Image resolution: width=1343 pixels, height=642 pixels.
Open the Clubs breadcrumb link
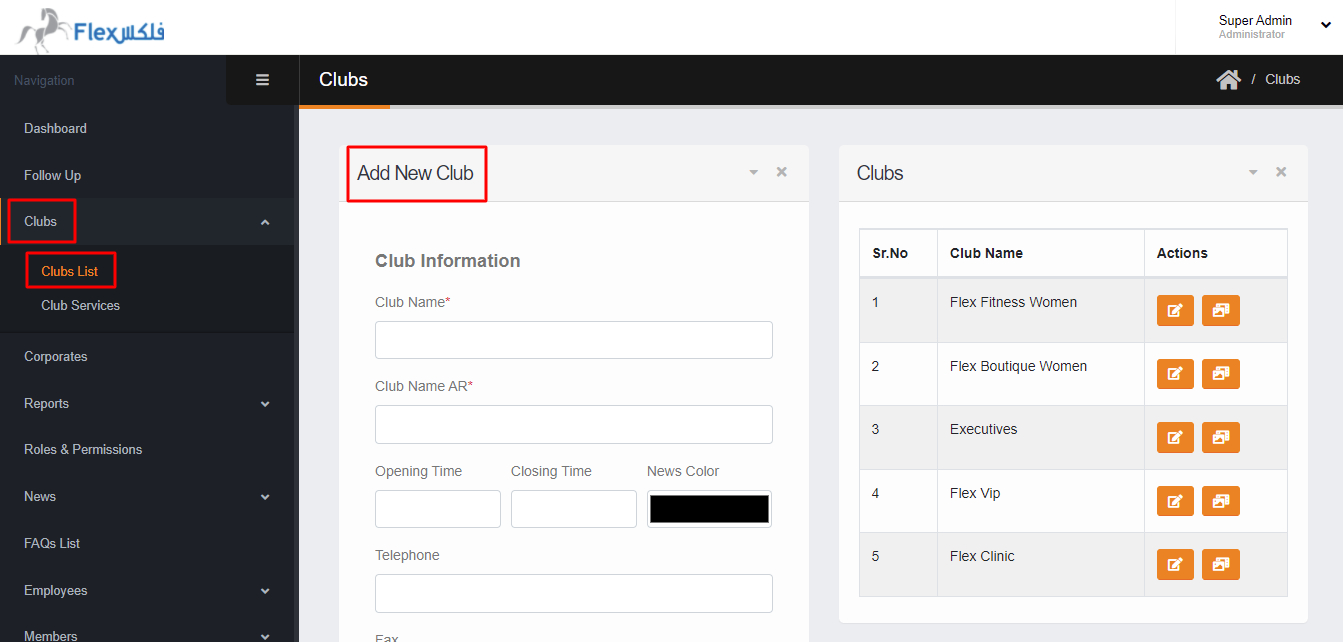pyautogui.click(x=1282, y=79)
